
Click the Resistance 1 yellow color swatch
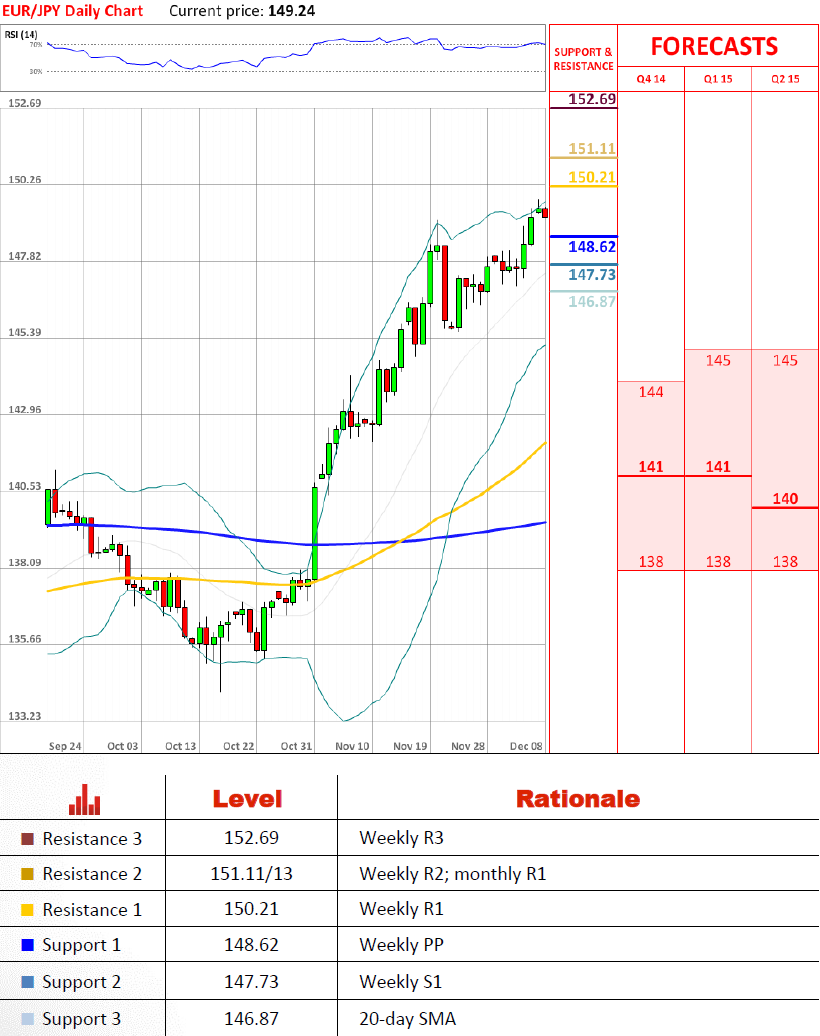(x=27, y=910)
